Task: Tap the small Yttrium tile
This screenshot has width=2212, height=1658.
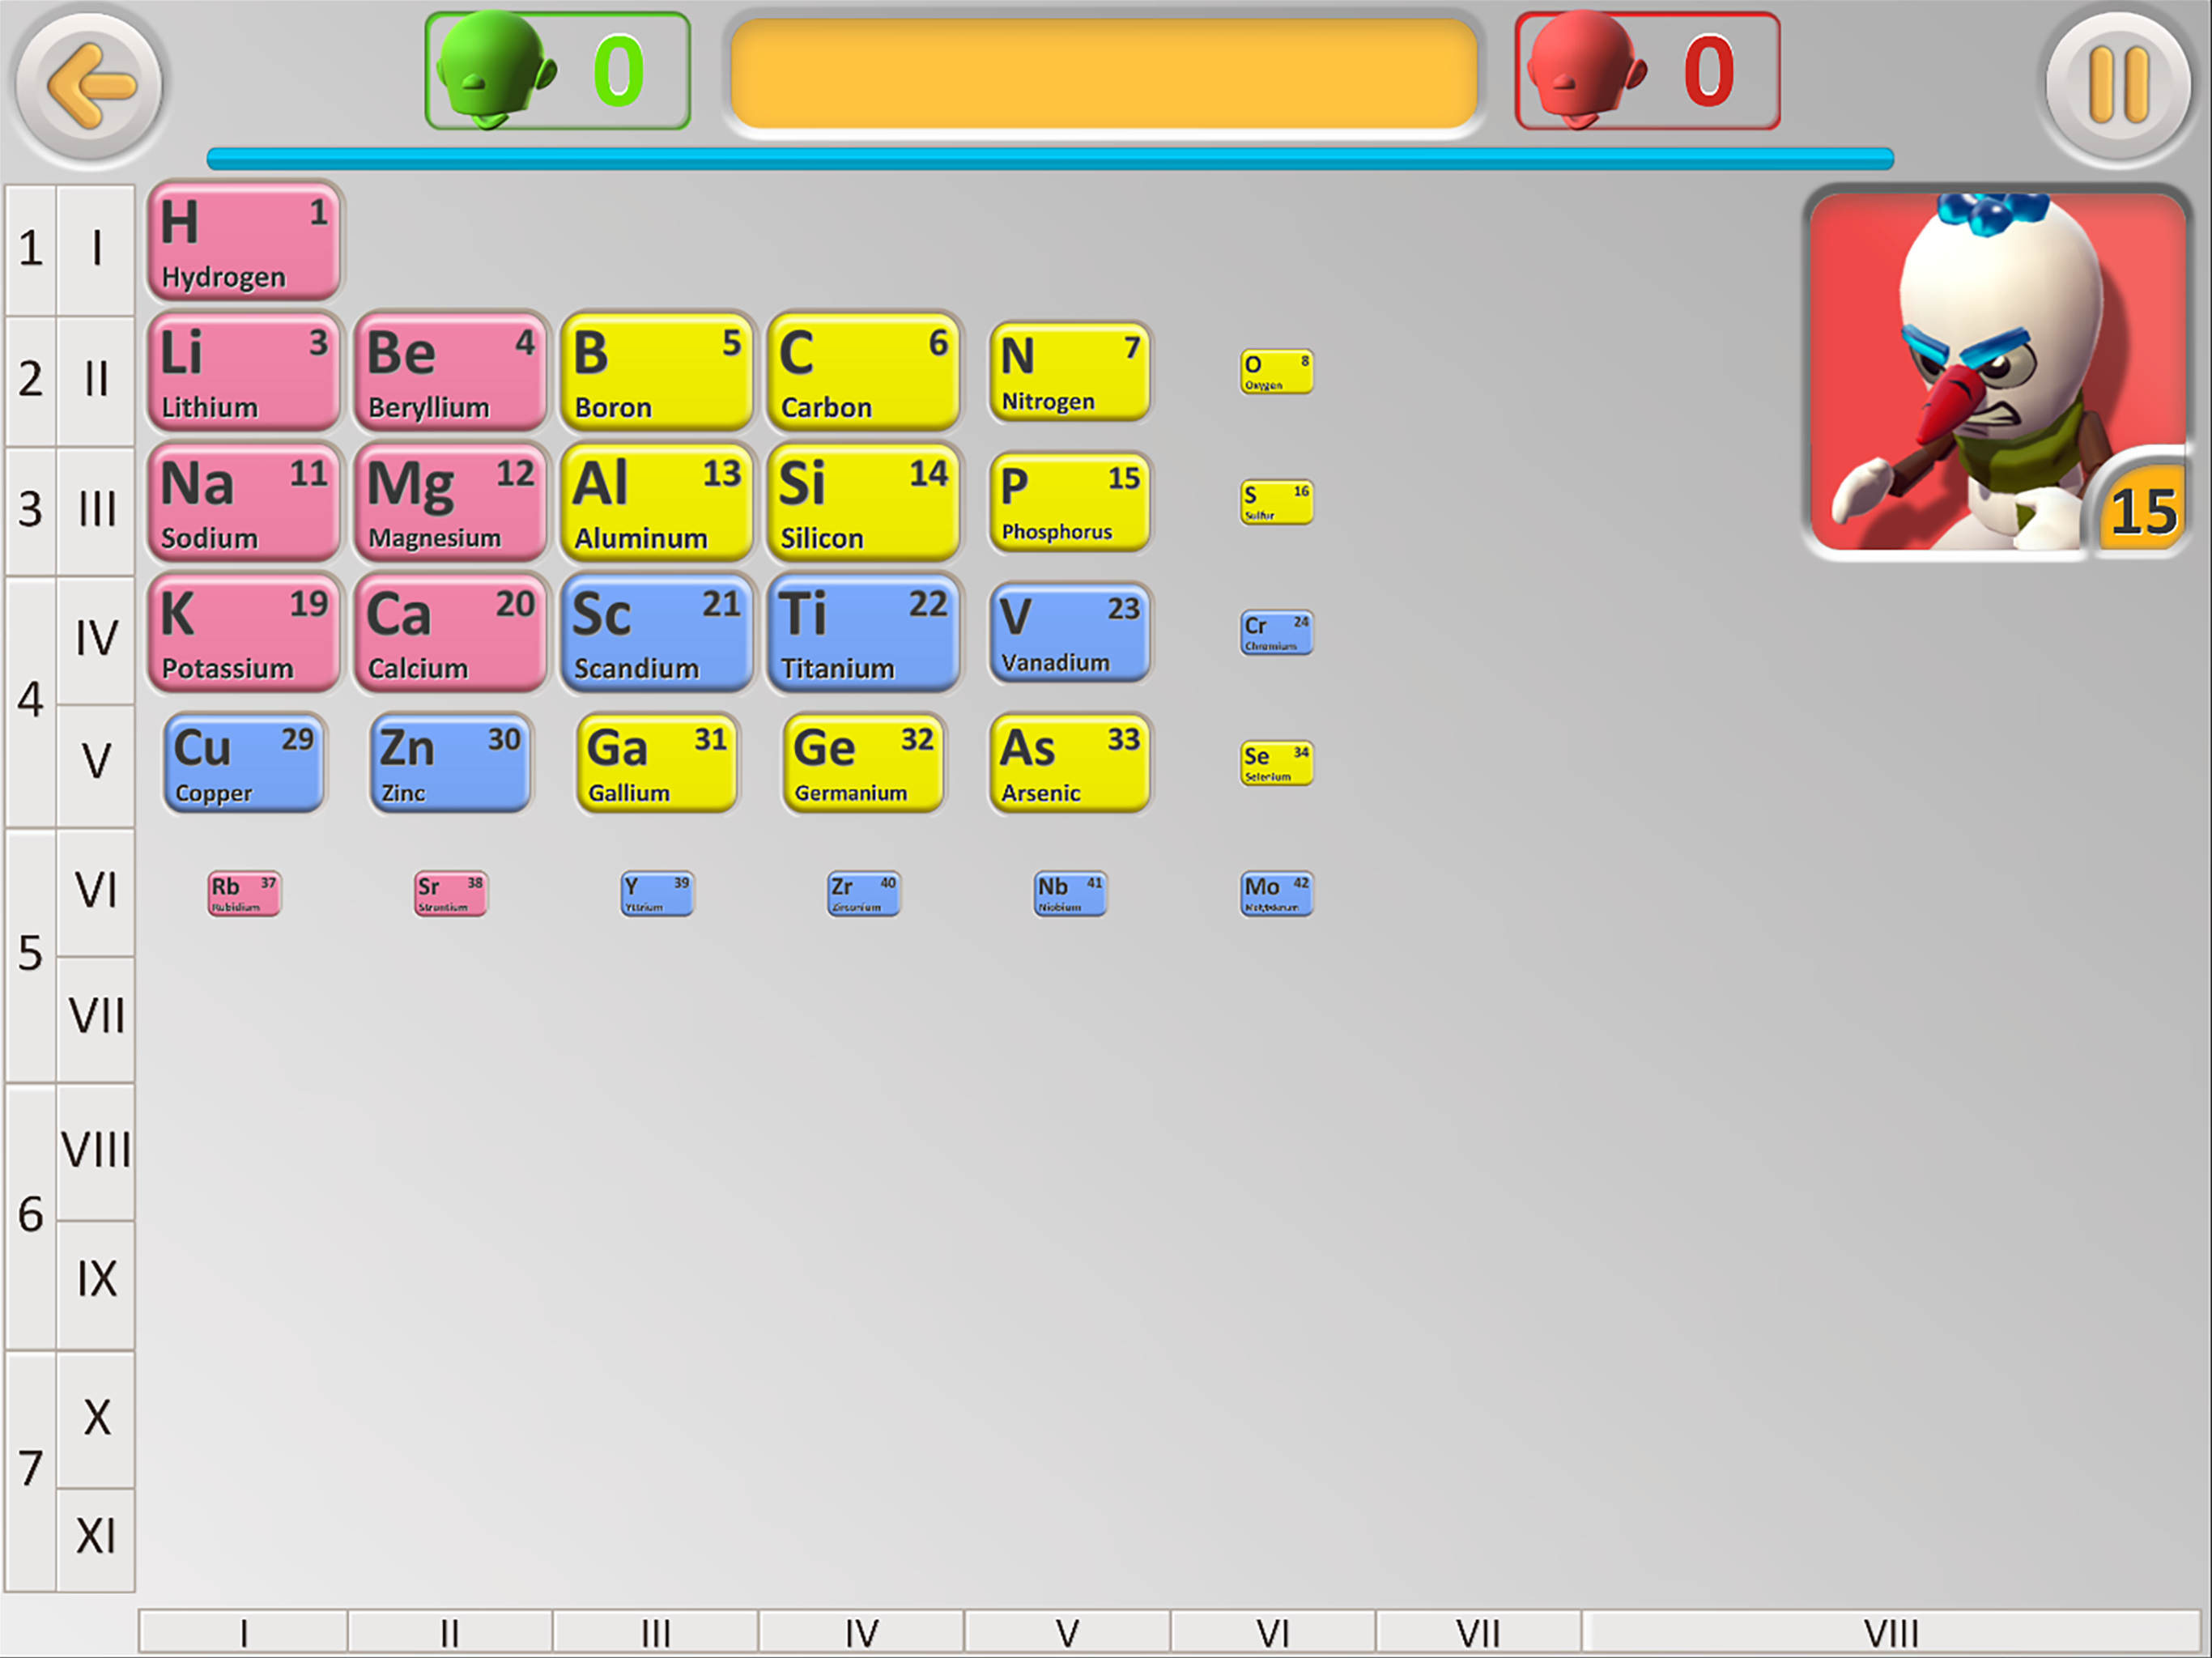Action: [657, 894]
